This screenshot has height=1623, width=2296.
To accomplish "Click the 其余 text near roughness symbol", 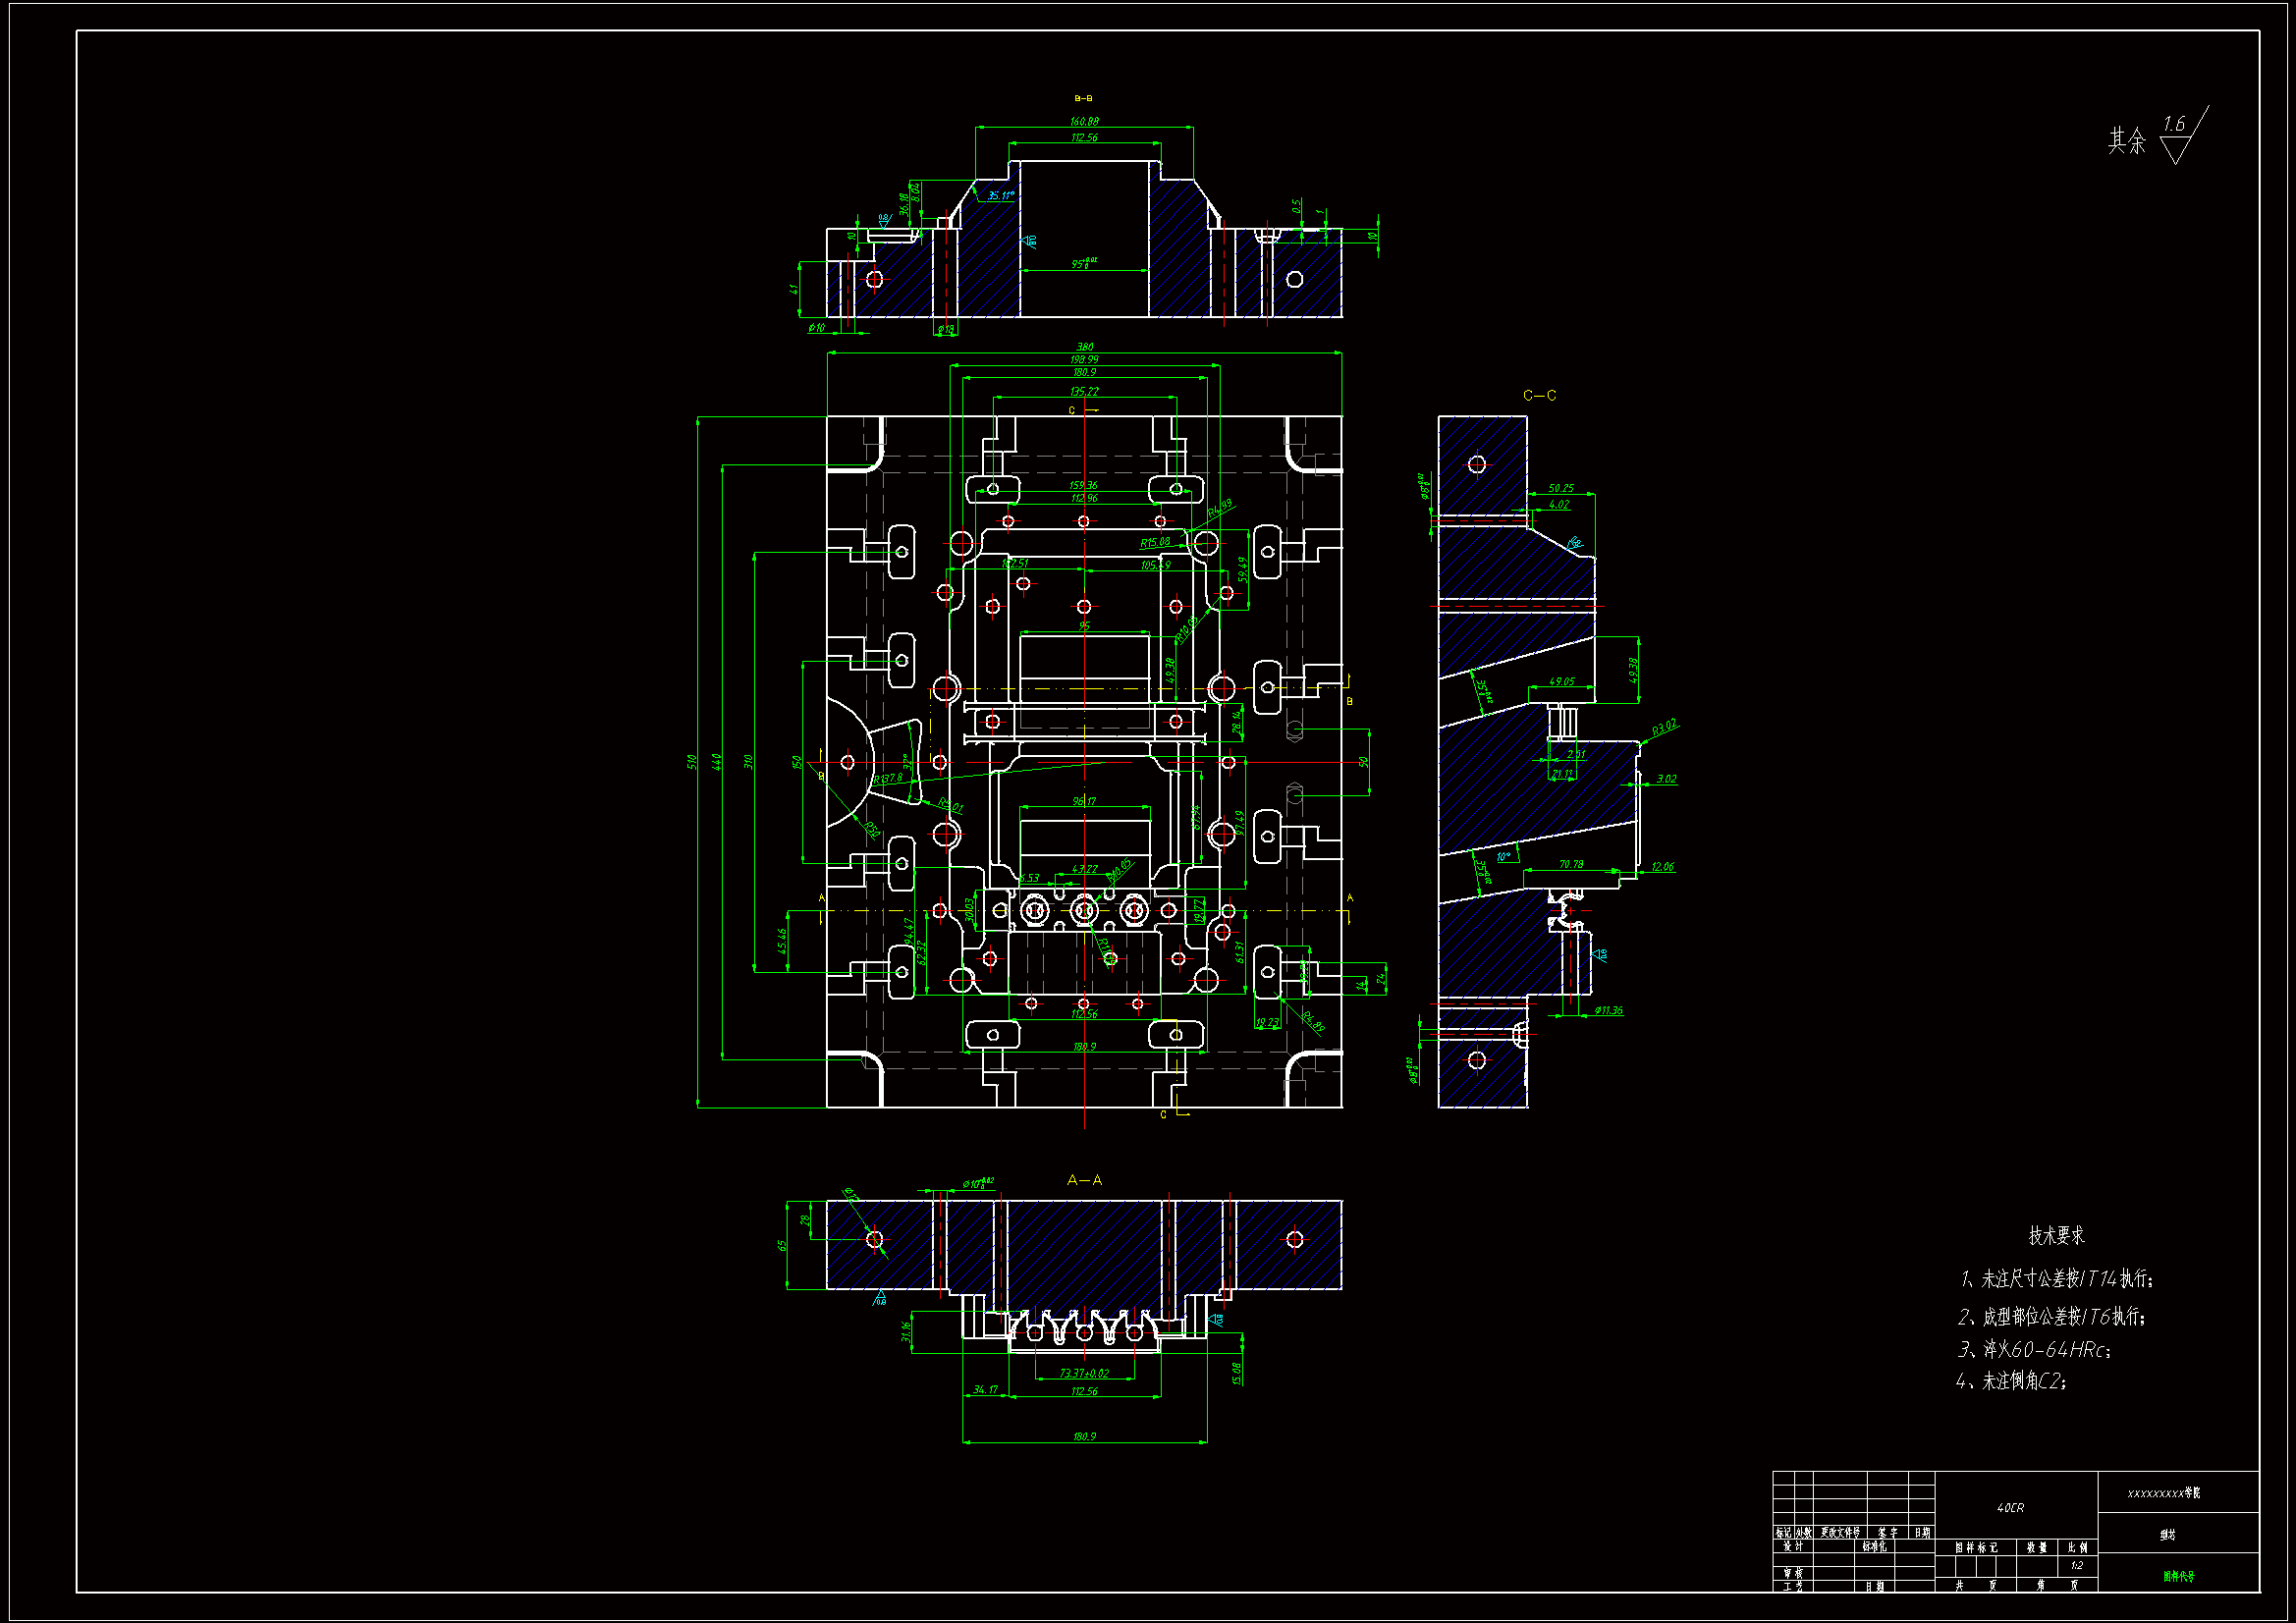I will [x=2127, y=141].
